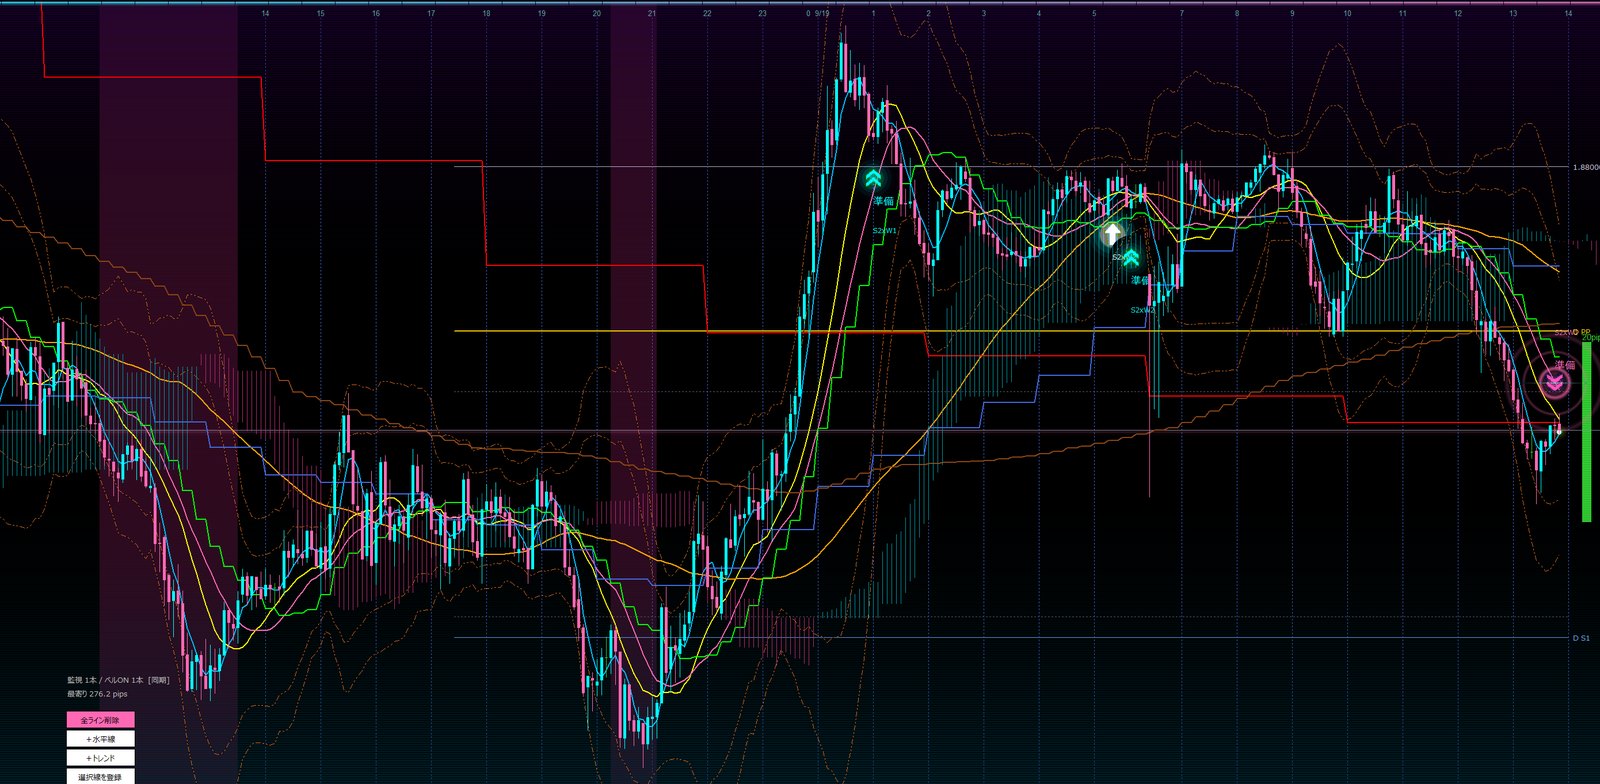1600x784 pixels.
Task: Click the white up-arrow signal marker
Action: click(1112, 235)
